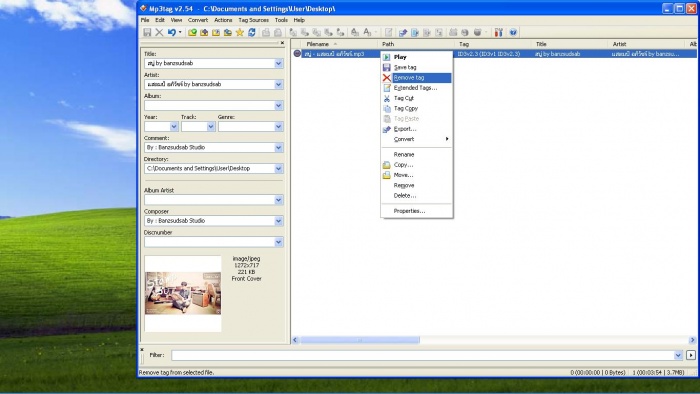Expand the Genre field dropdown
Screen dimensions: 700x394
(x=279, y=127)
